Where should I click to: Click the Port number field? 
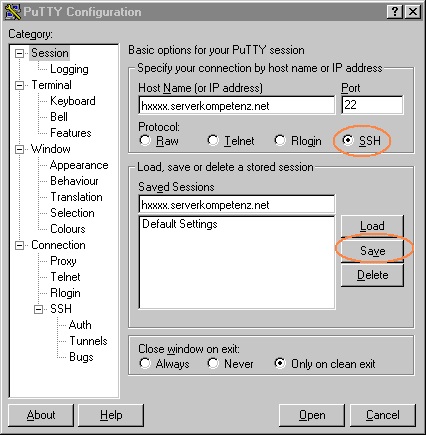pyautogui.click(x=372, y=105)
